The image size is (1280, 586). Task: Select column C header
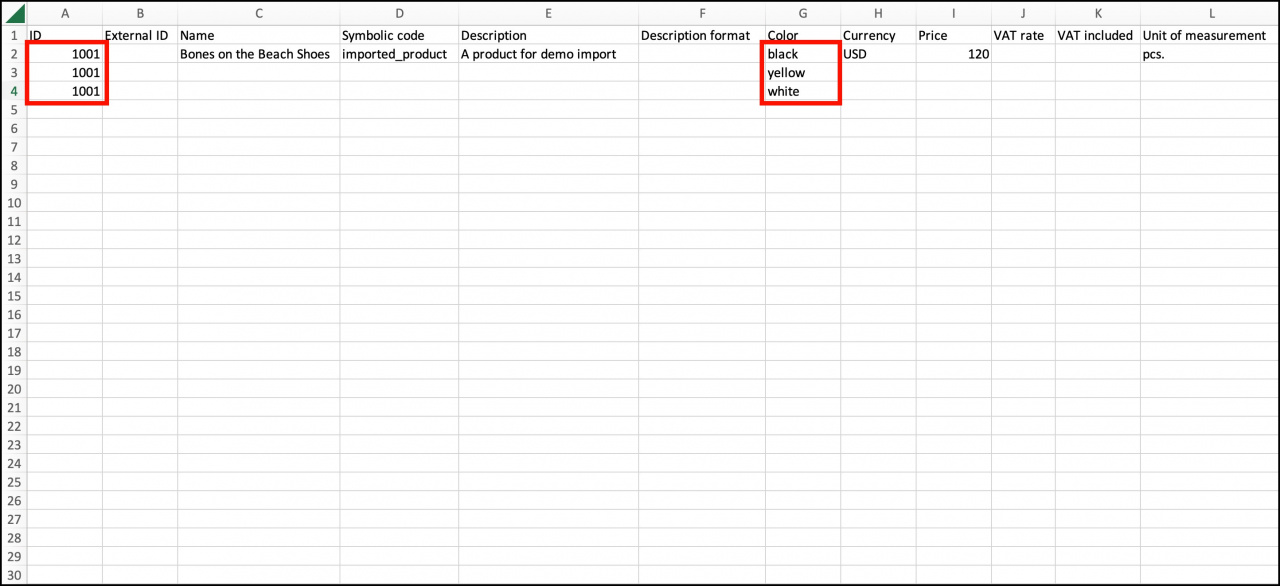pyautogui.click(x=259, y=14)
